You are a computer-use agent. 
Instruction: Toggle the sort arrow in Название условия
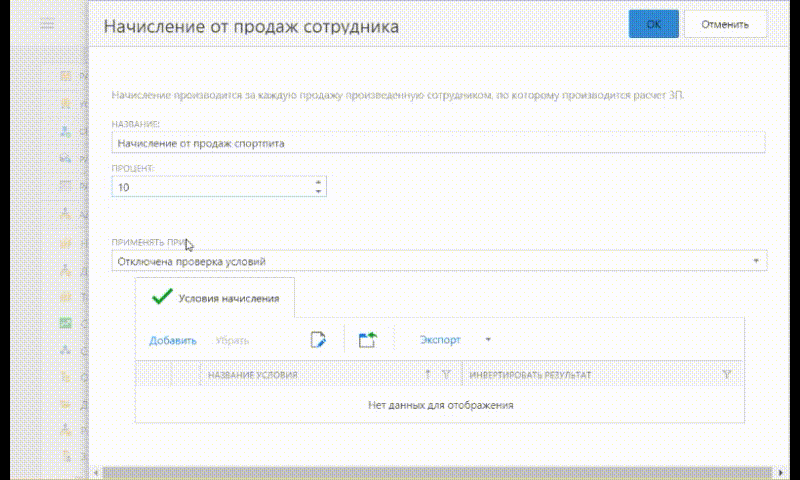[x=428, y=374]
